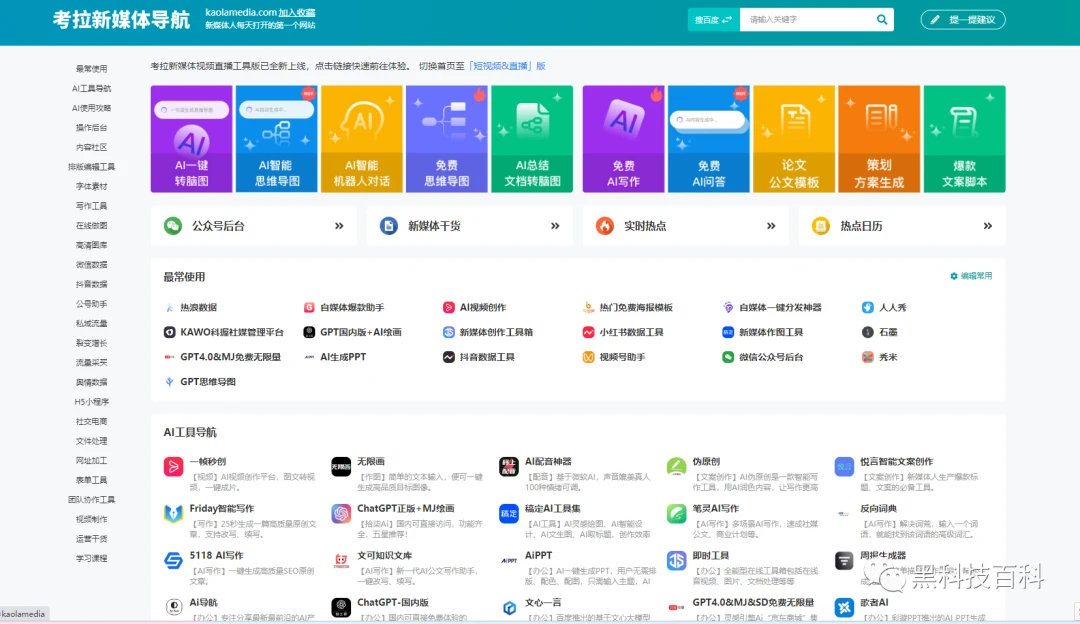This screenshot has height=624, width=1080.
Task: Click the 5118 AI写作 app icon
Action: [x=173, y=560]
